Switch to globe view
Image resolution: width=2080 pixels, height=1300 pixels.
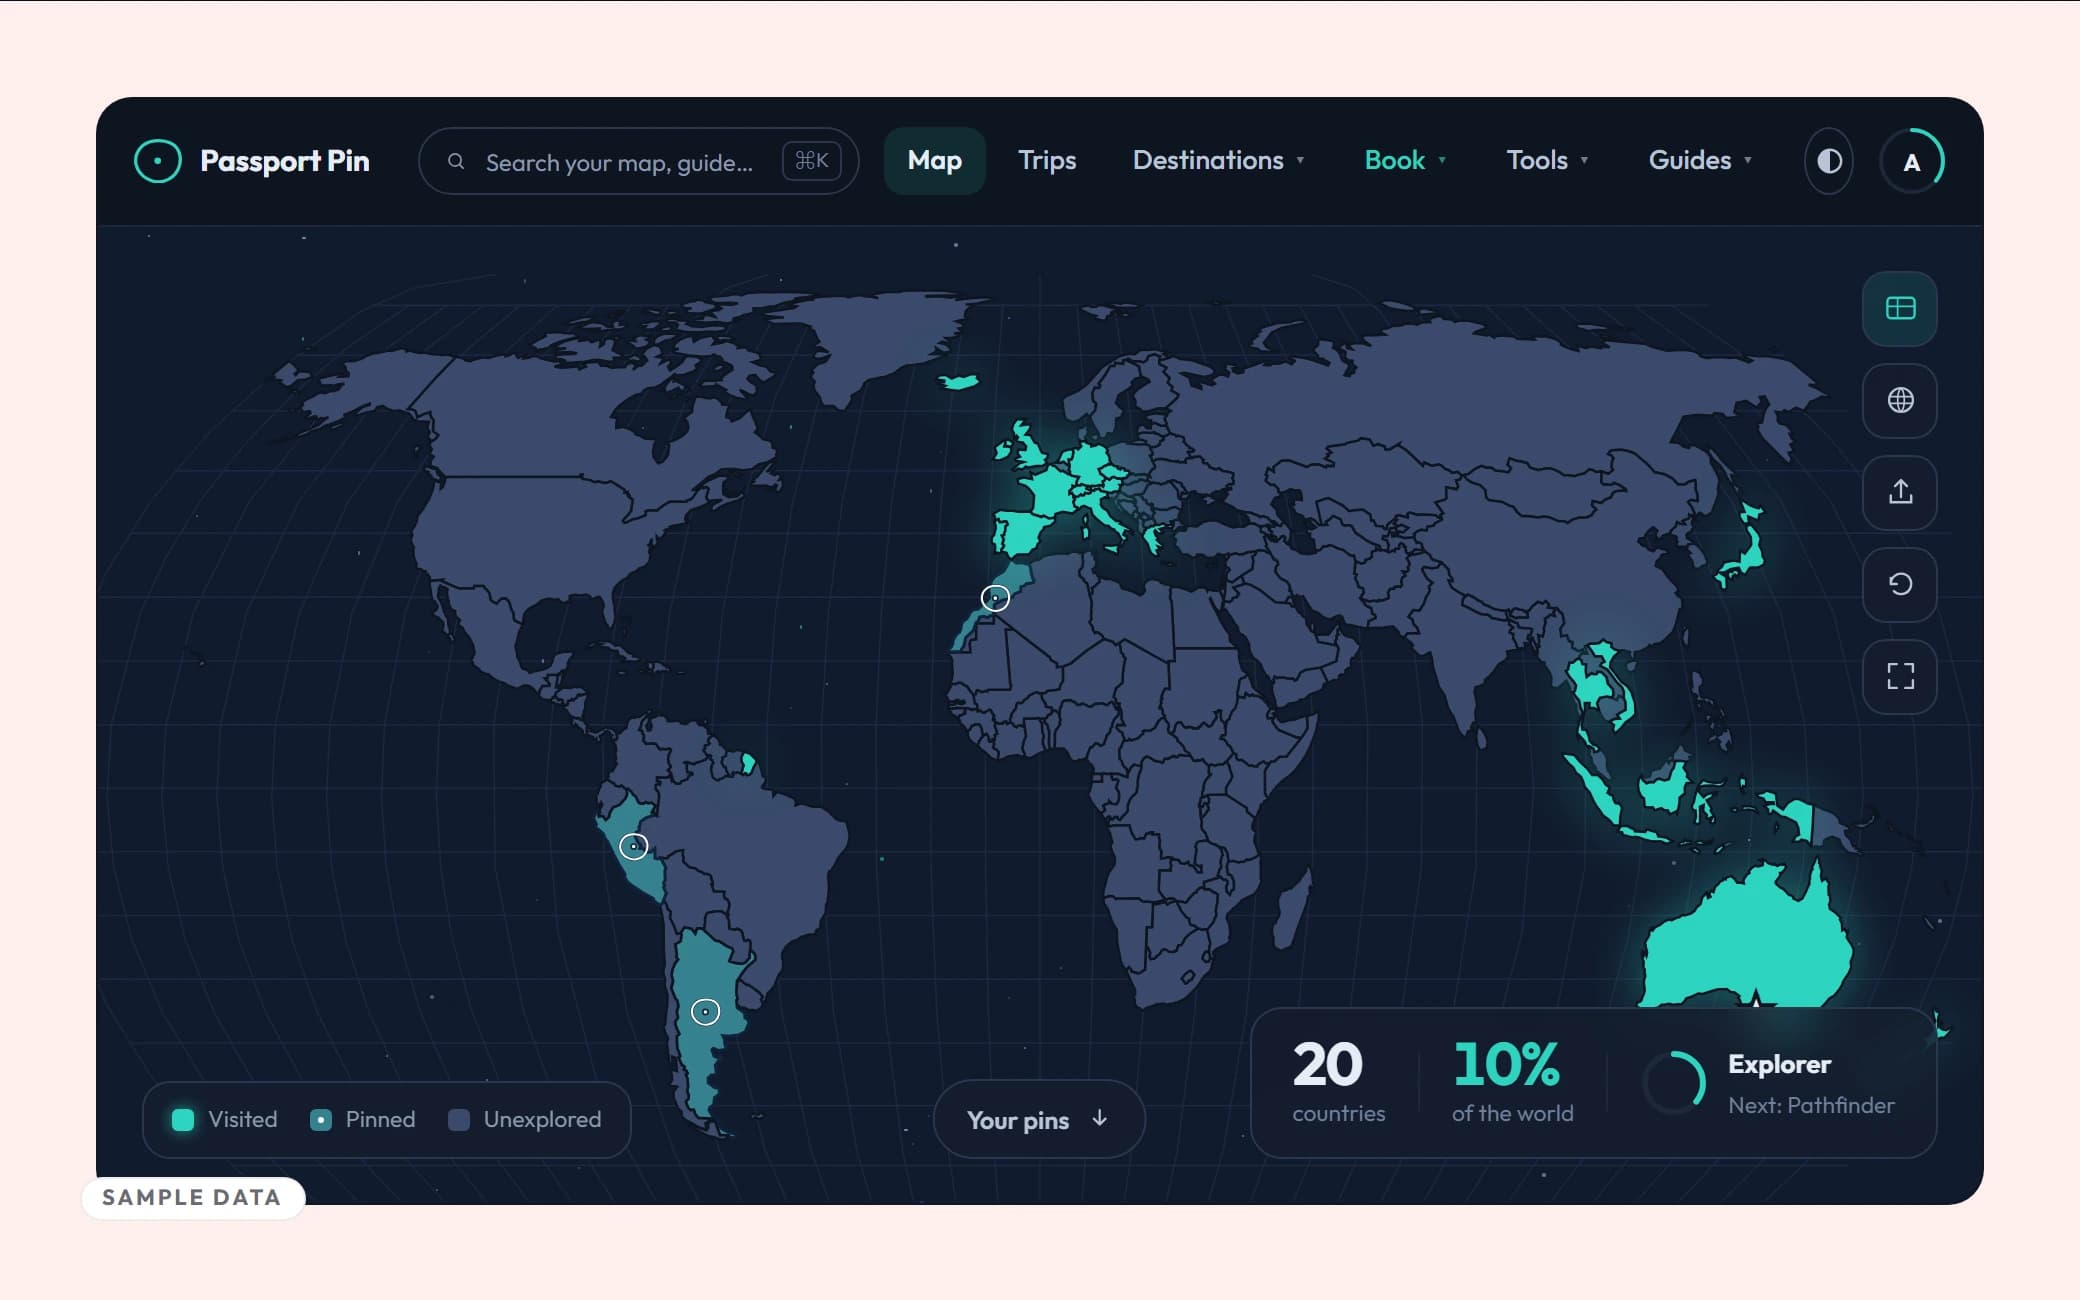[x=1900, y=400]
